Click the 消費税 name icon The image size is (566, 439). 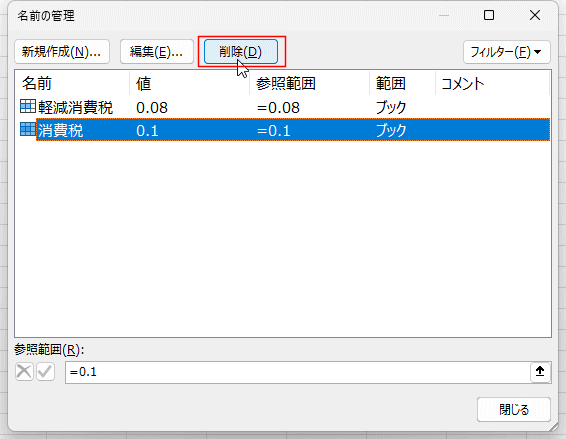tap(28, 129)
